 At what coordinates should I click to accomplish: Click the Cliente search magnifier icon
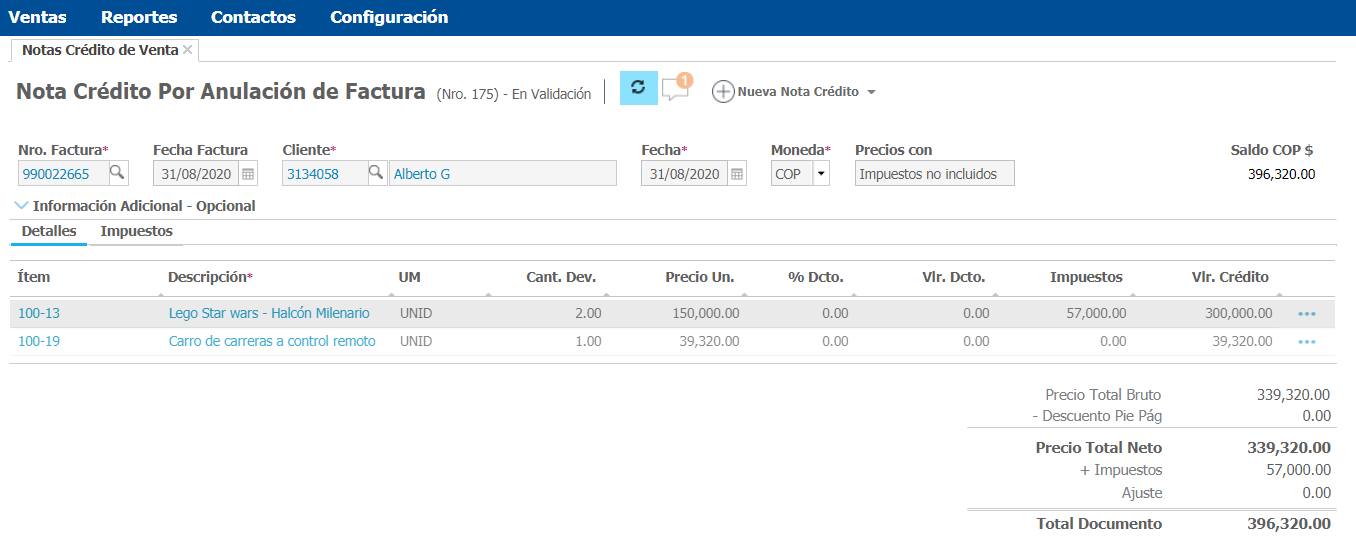[376, 173]
